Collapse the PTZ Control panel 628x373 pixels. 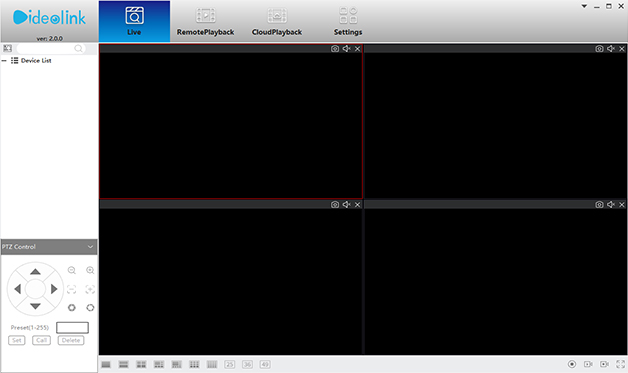click(90, 246)
